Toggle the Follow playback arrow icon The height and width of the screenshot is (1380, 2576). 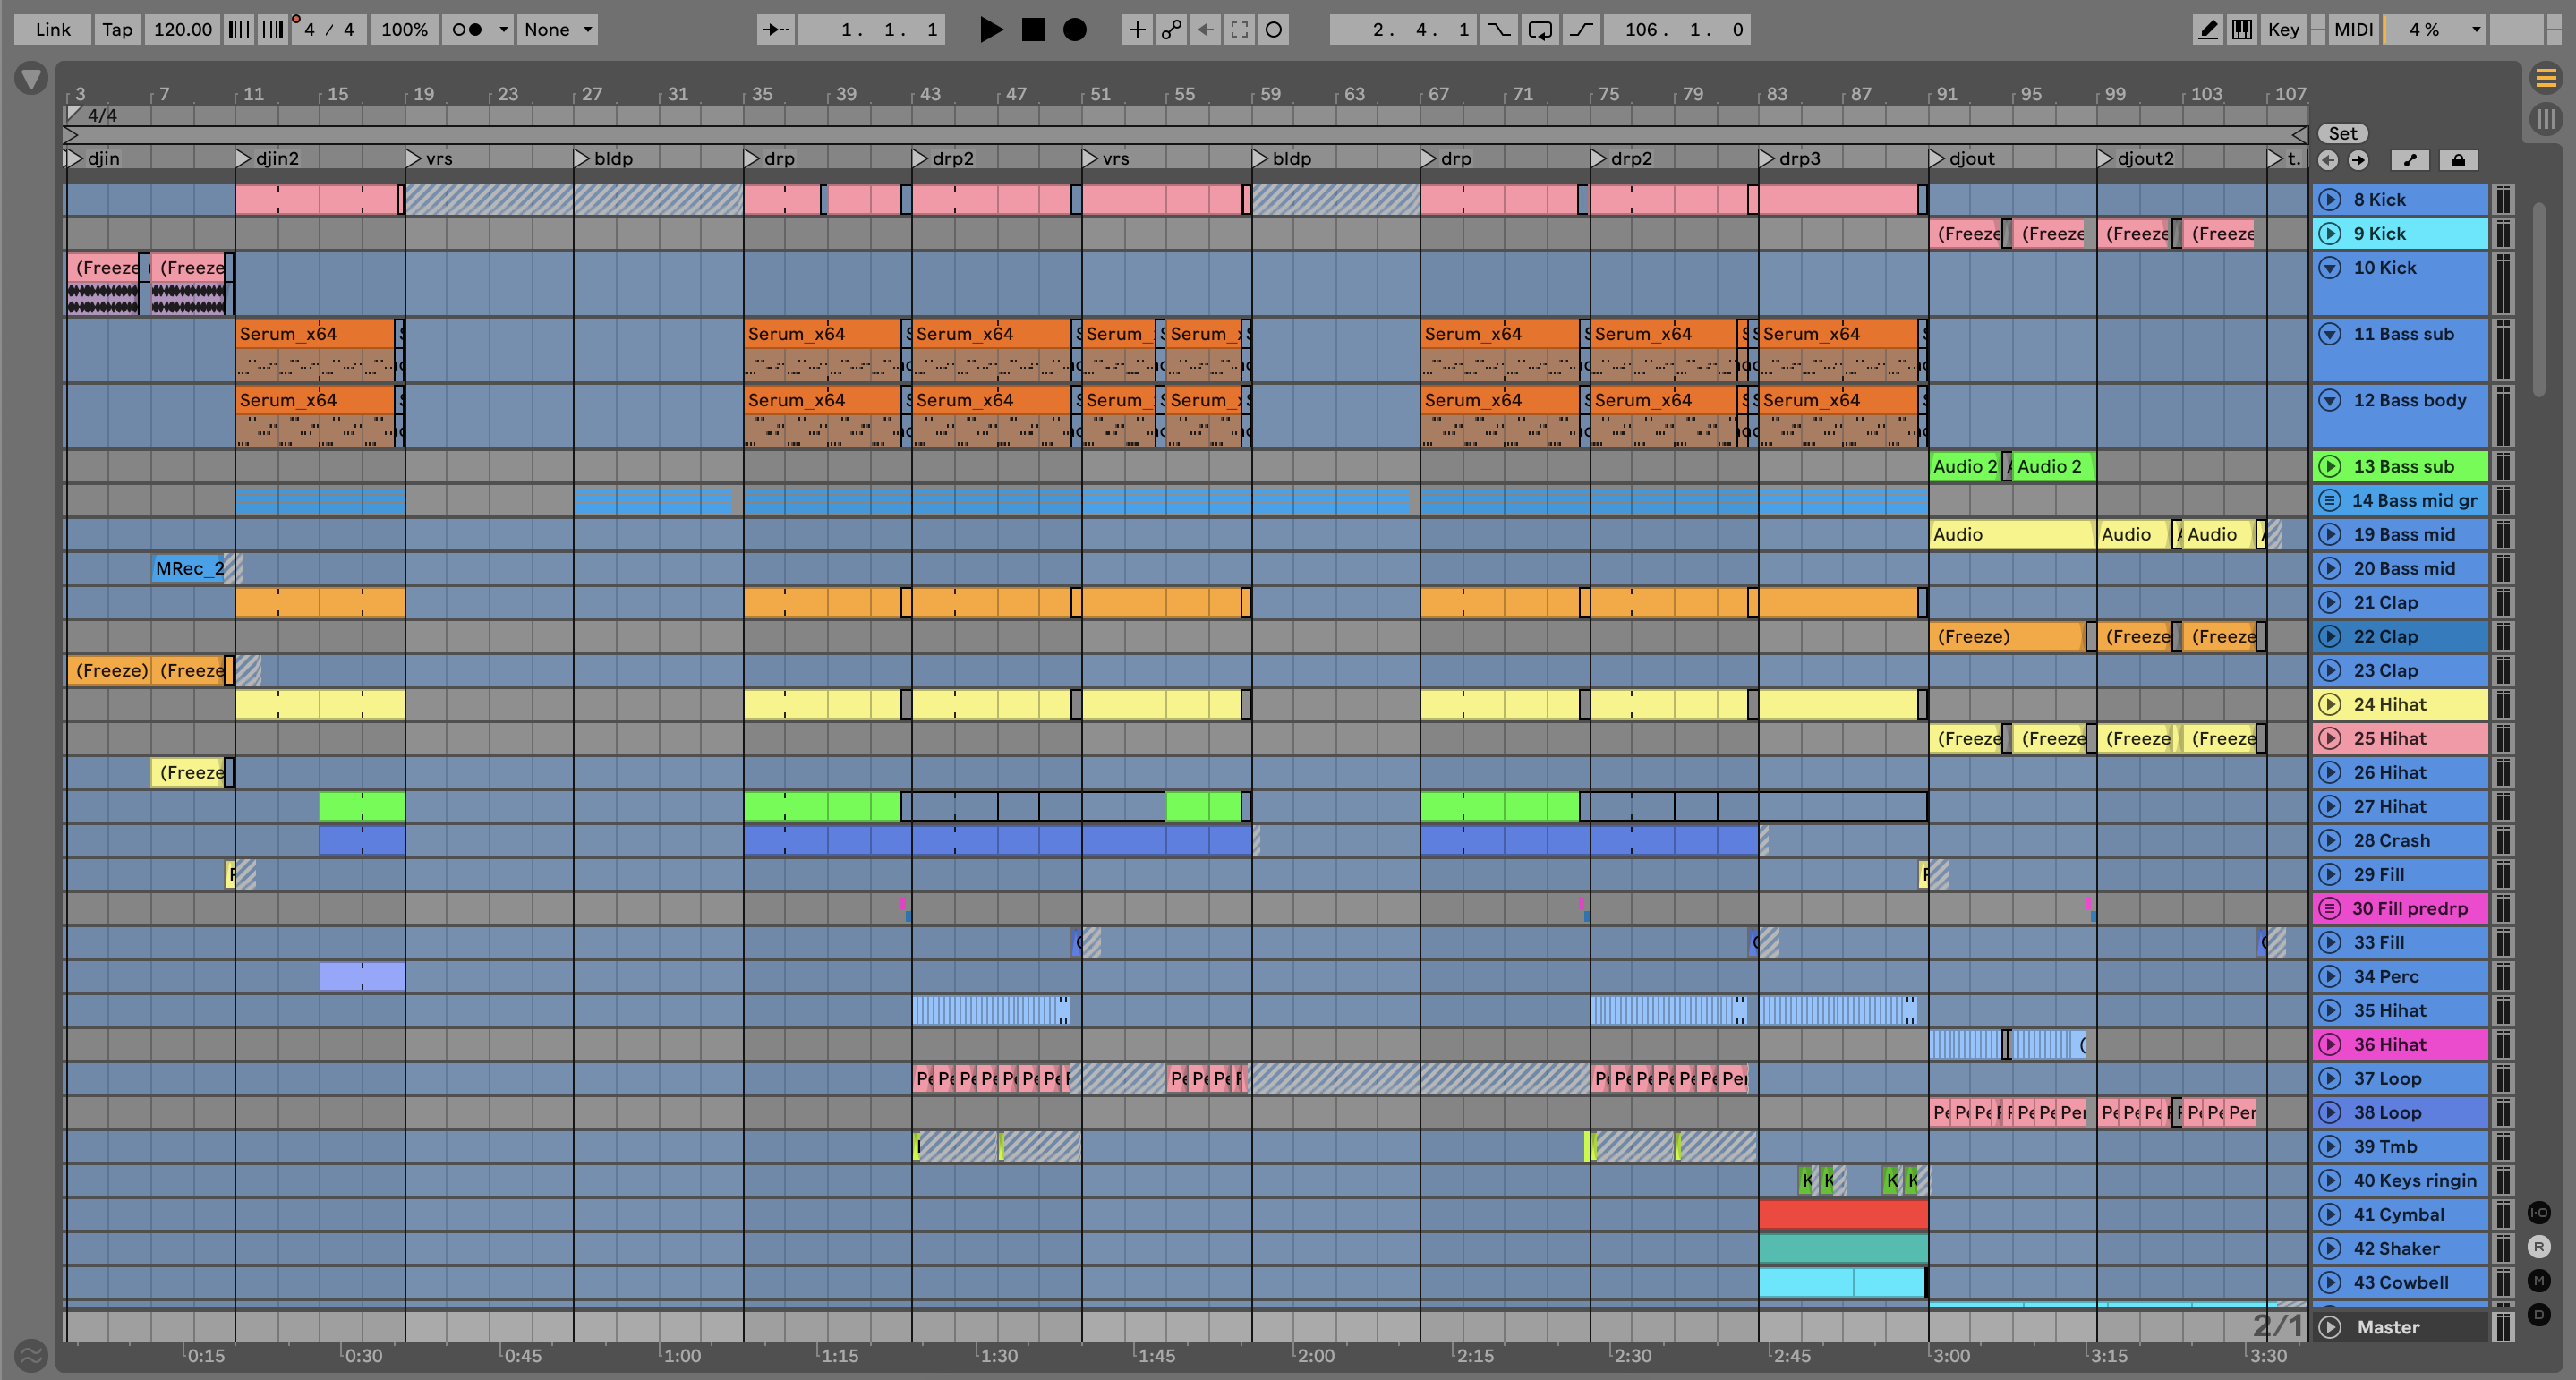775,29
